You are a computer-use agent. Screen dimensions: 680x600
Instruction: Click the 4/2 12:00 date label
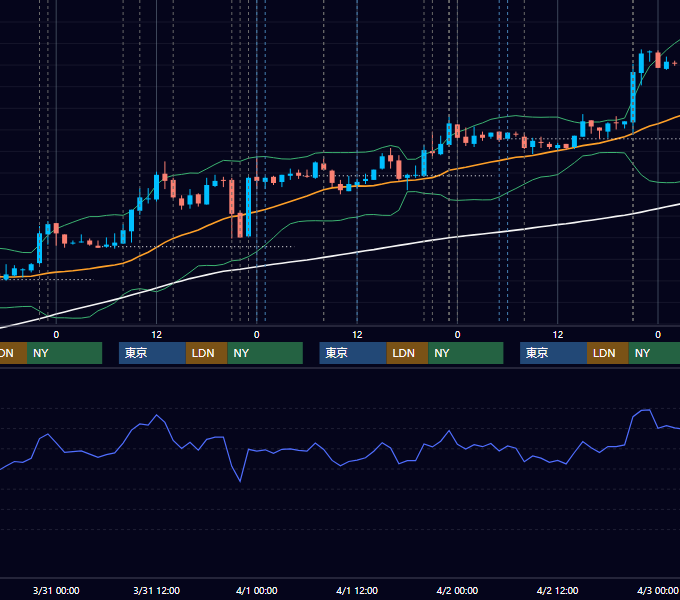tap(557, 590)
